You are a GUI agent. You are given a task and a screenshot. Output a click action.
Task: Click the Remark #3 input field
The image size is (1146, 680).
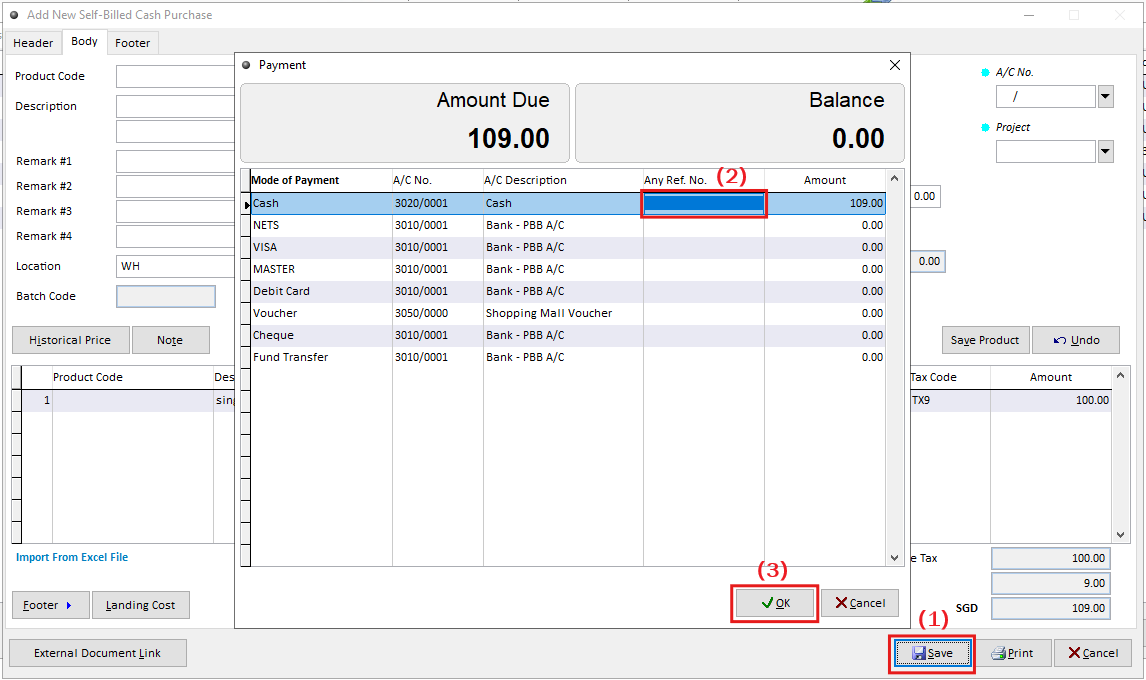click(x=175, y=211)
